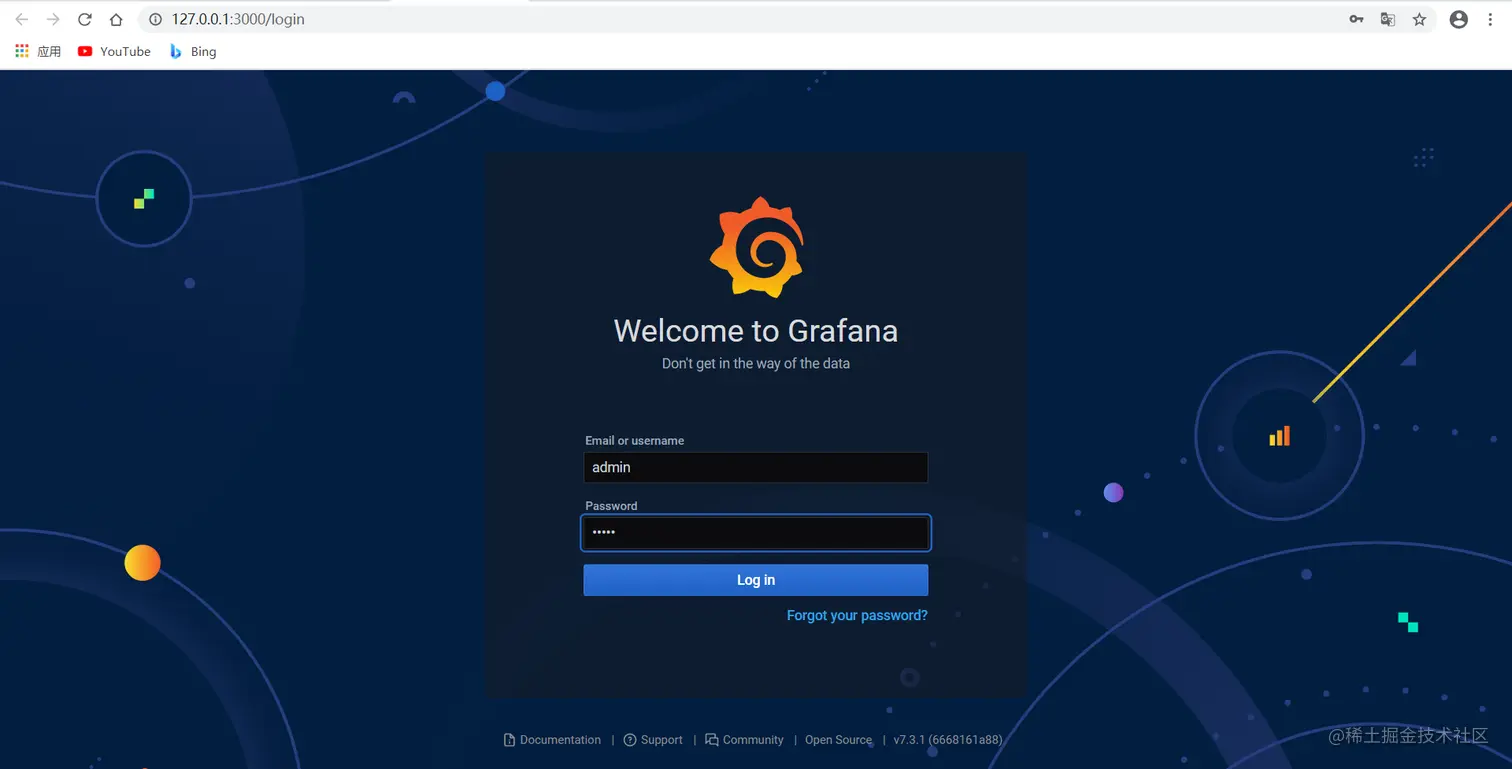1512x769 pixels.
Task: Open the Documentation footer link
Action: [x=552, y=740]
